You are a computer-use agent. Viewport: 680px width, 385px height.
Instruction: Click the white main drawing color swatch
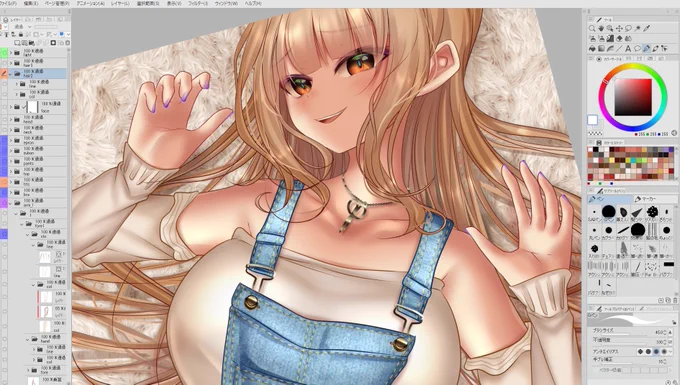tap(592, 120)
